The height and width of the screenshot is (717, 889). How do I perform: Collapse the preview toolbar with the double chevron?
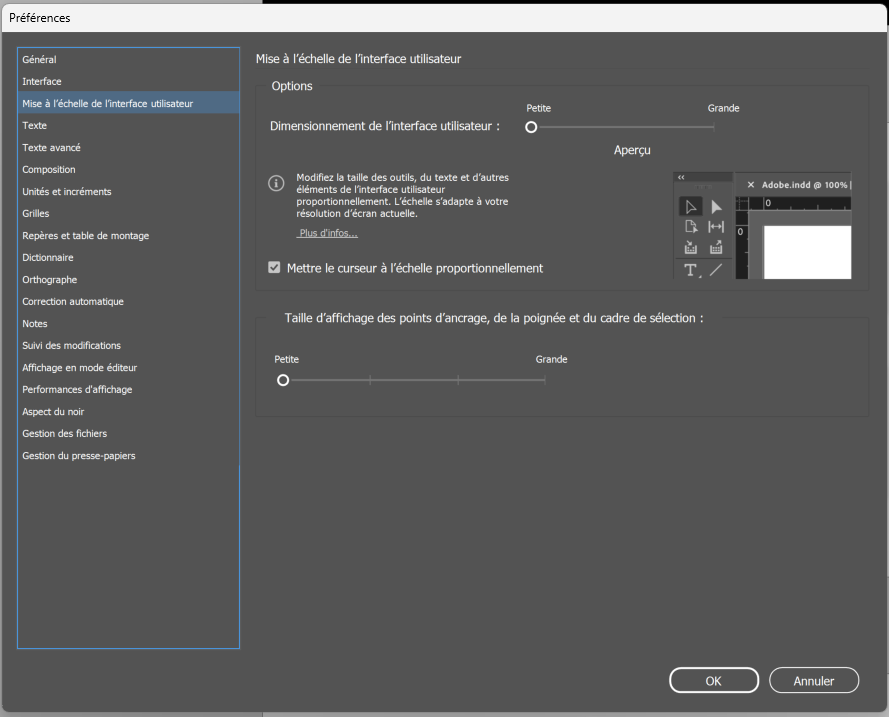click(681, 177)
